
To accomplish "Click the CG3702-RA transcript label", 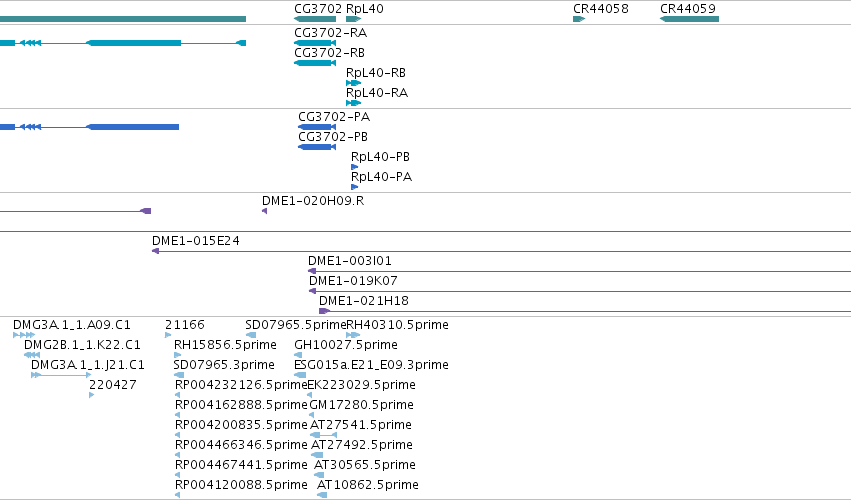I will pos(331,33).
